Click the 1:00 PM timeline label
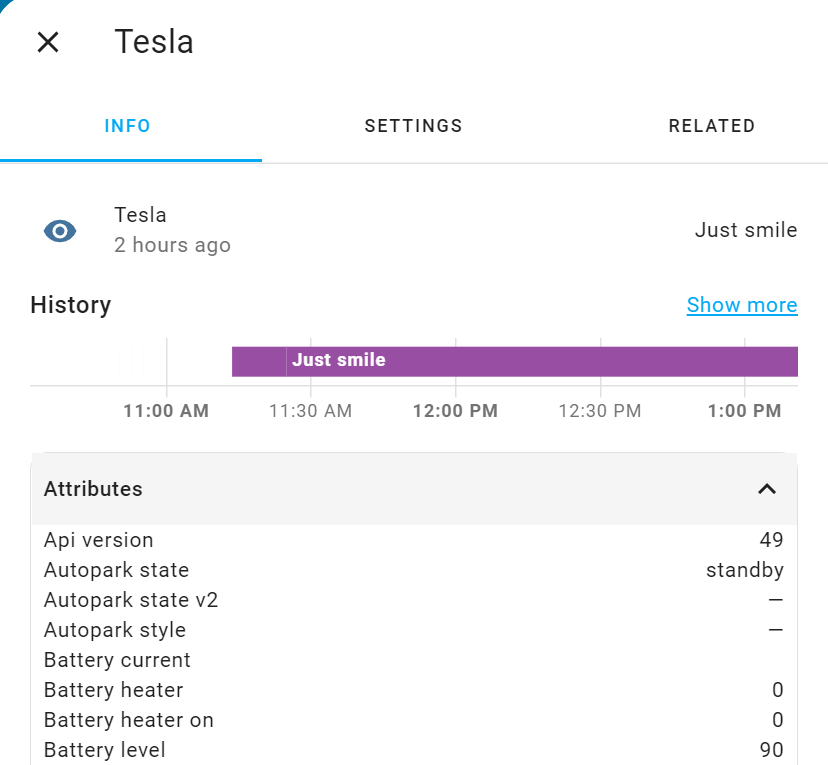 pyautogui.click(x=744, y=410)
